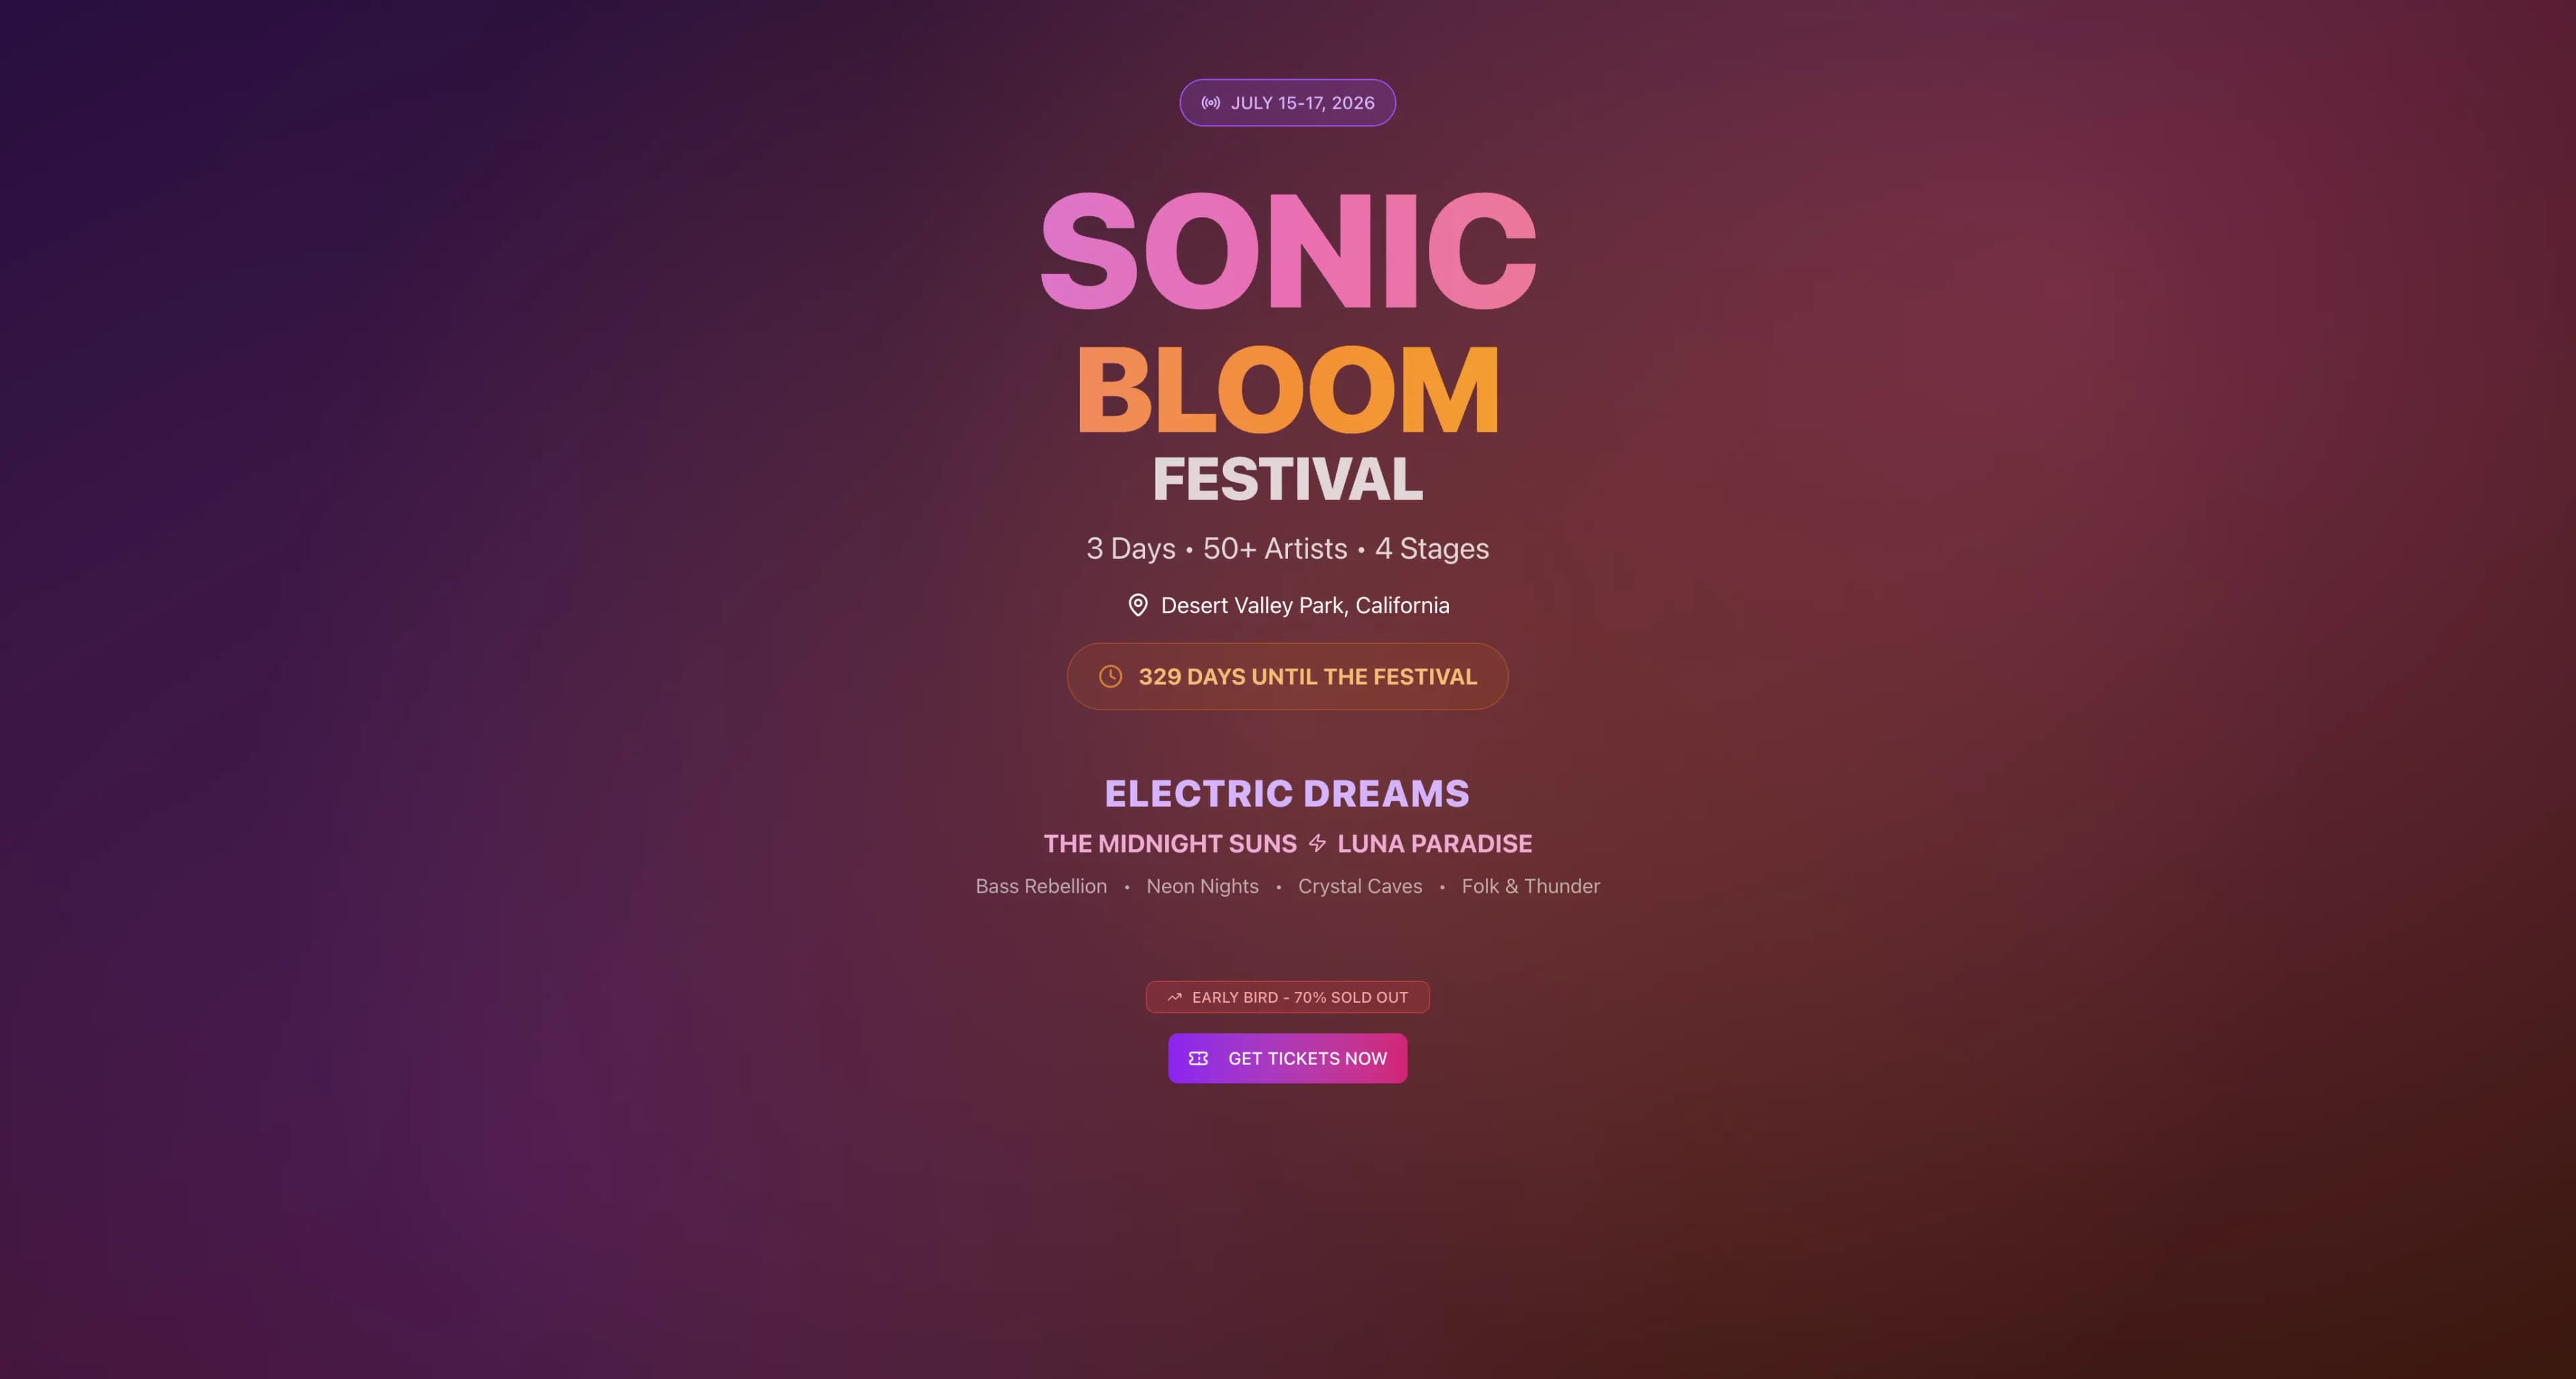Screen dimensions: 2576x1379
Task: Open the Neon Nights artist listing
Action: 1203,886
